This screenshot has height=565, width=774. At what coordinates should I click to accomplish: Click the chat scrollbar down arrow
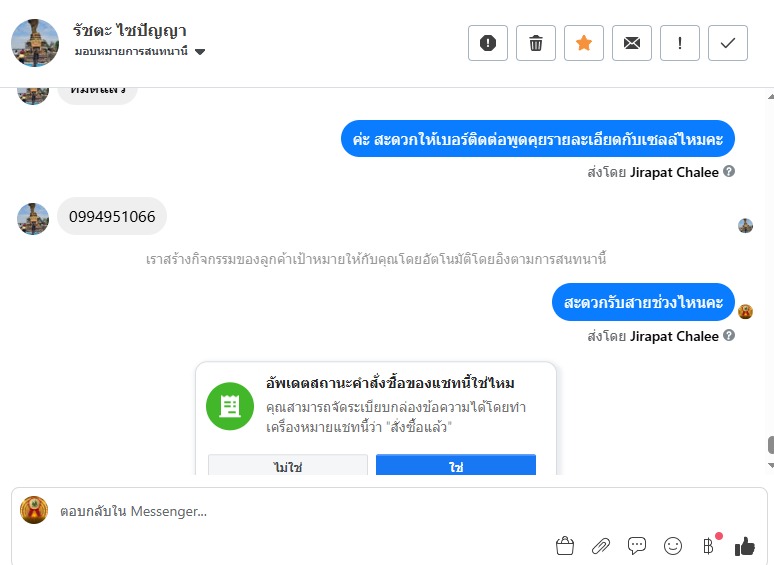point(769,466)
